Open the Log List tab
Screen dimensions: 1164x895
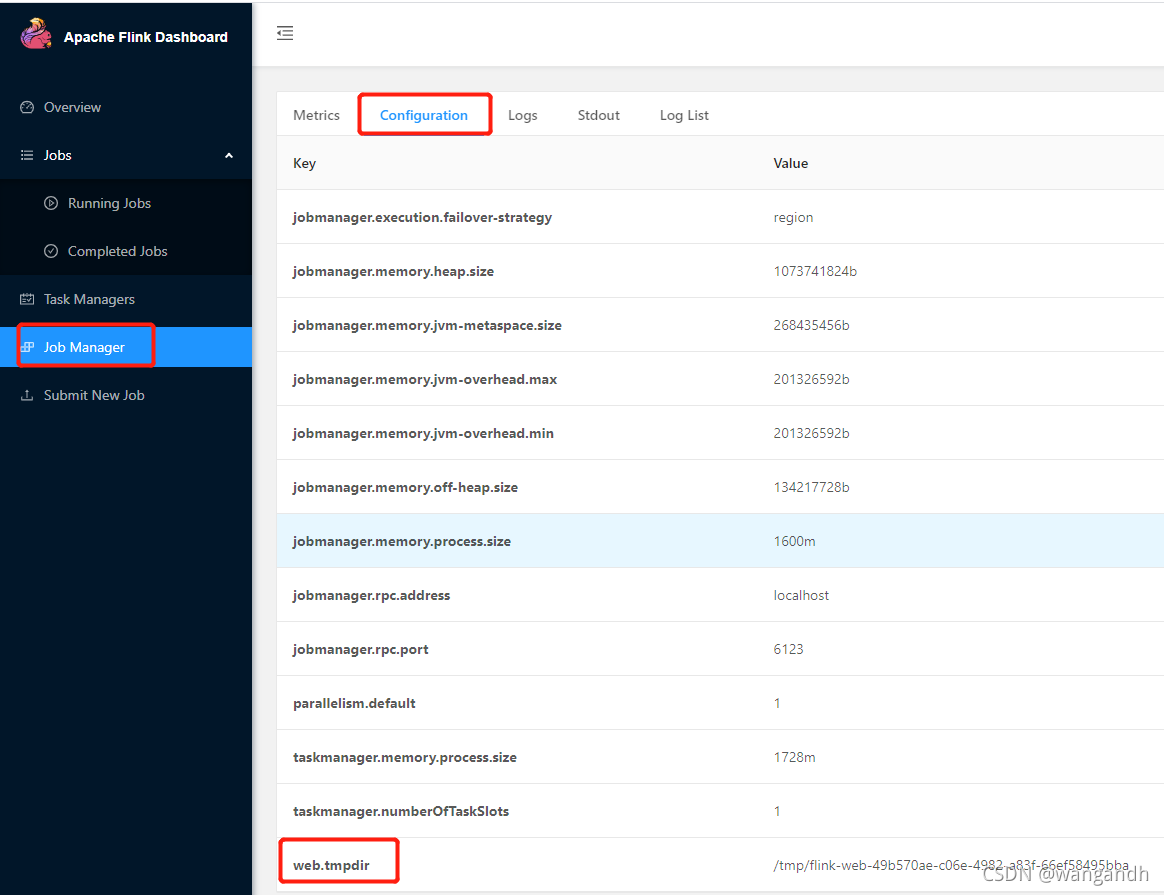[x=684, y=114]
